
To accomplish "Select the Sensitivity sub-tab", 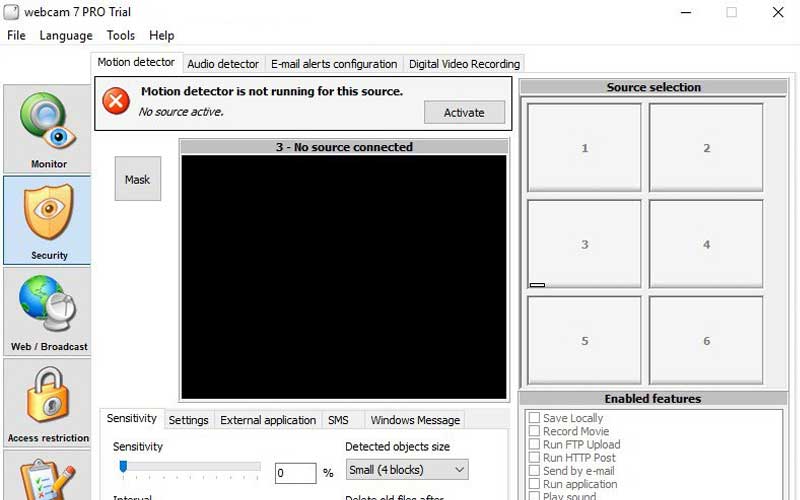I will click(x=132, y=418).
